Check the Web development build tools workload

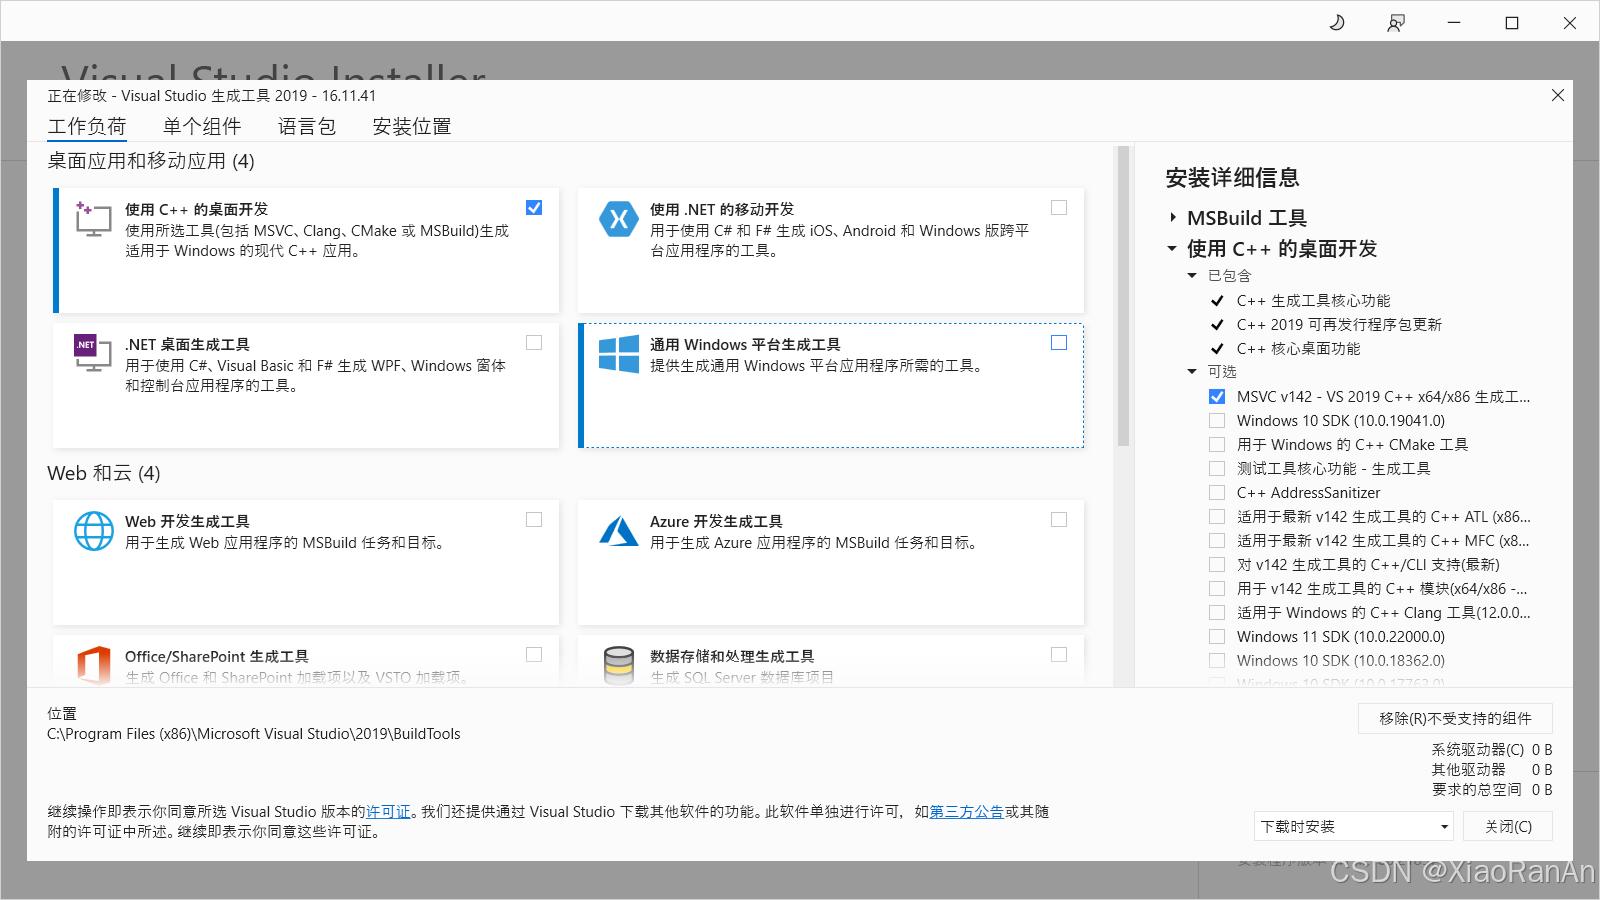coord(534,520)
